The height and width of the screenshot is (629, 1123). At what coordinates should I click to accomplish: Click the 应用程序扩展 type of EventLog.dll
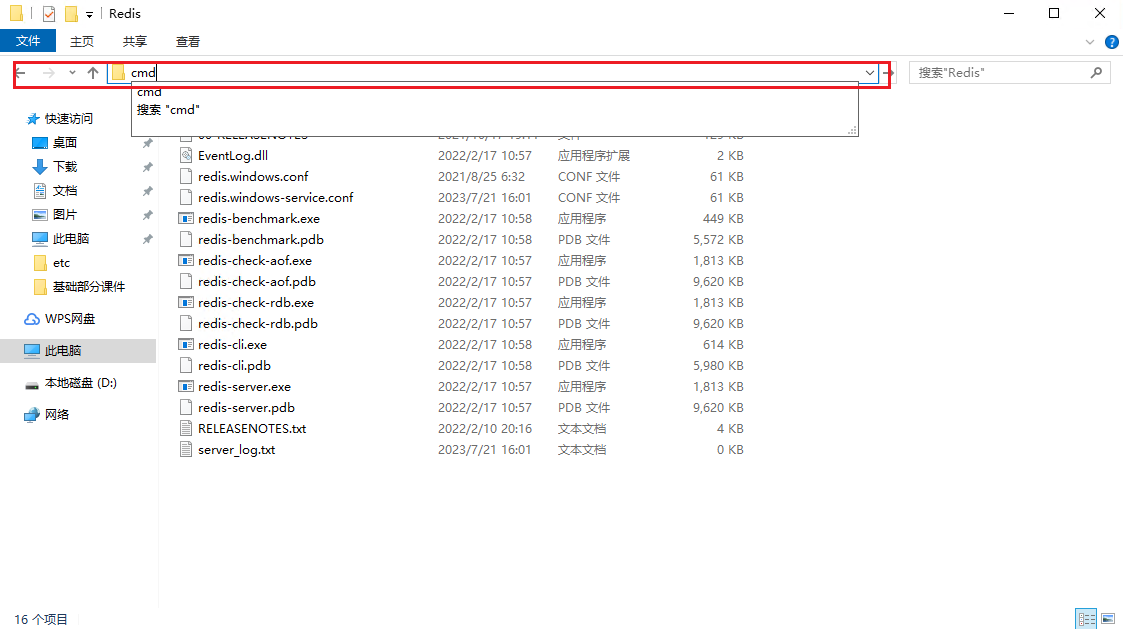594,155
